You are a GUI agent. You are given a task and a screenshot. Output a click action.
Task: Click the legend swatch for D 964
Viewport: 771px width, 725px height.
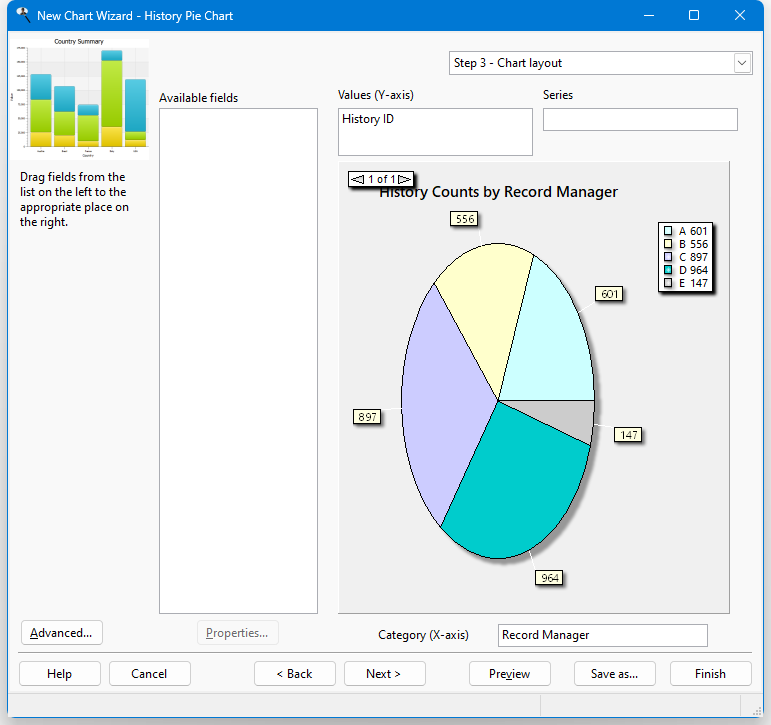(668, 270)
